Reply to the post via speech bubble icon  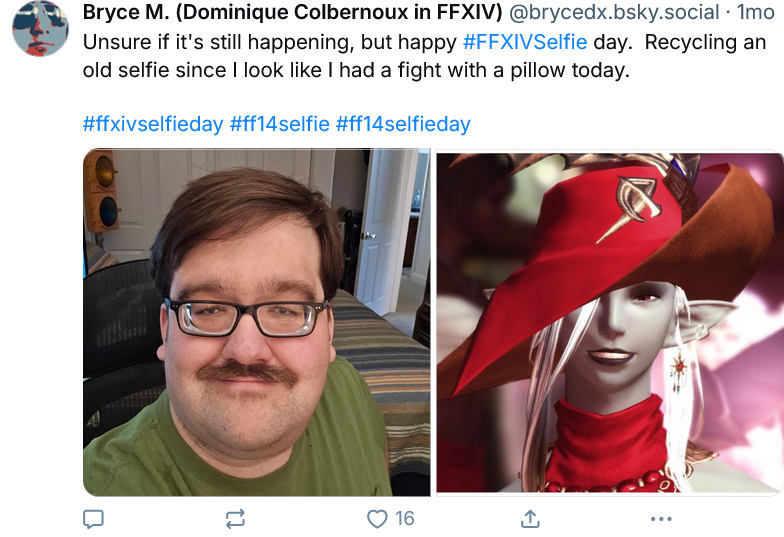tap(93, 519)
